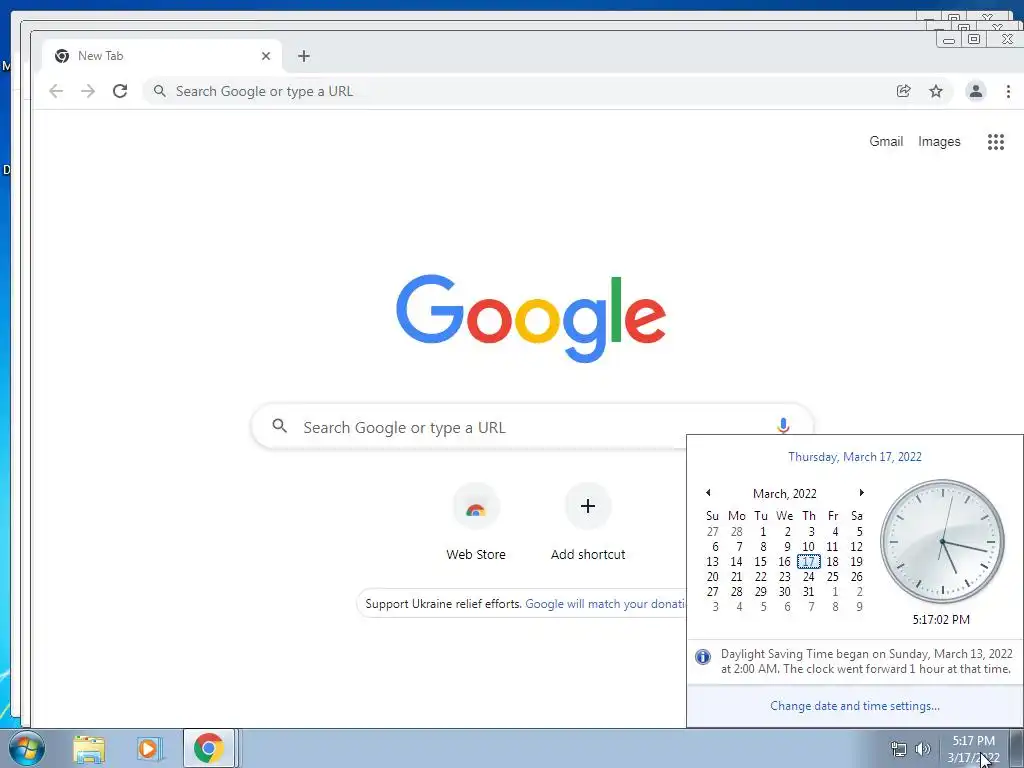Screen dimensions: 1024x768
Task: Open a new tab with plus button
Action: [x=304, y=56]
